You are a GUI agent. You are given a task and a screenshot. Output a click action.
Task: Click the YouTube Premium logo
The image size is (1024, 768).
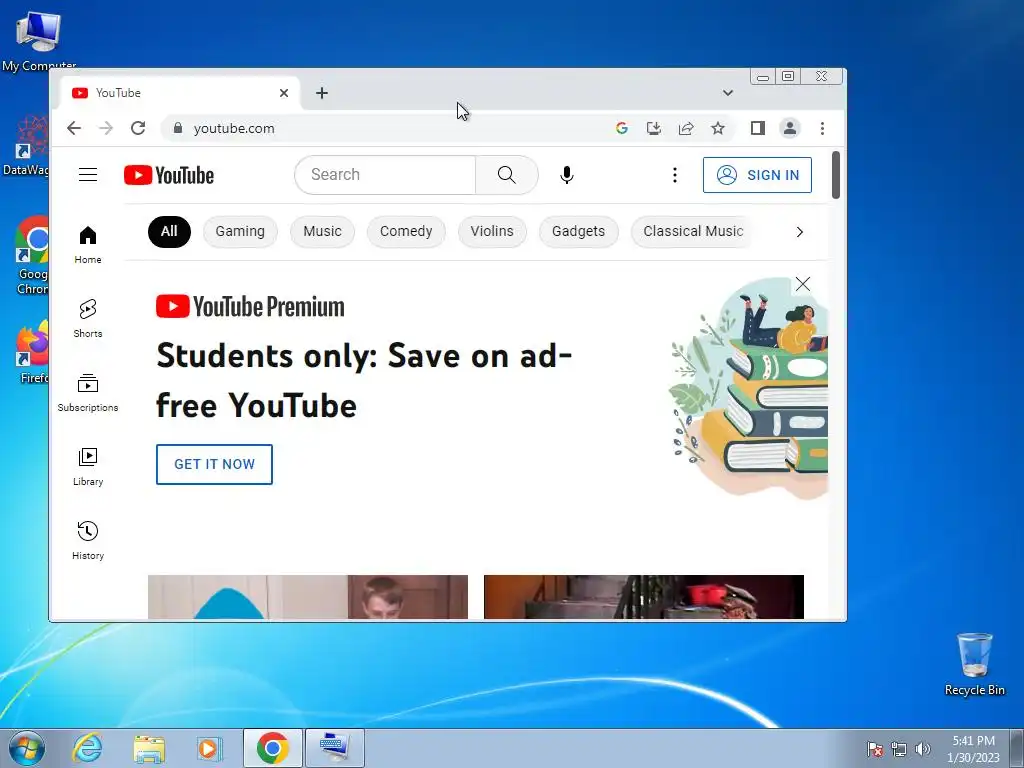tap(250, 306)
